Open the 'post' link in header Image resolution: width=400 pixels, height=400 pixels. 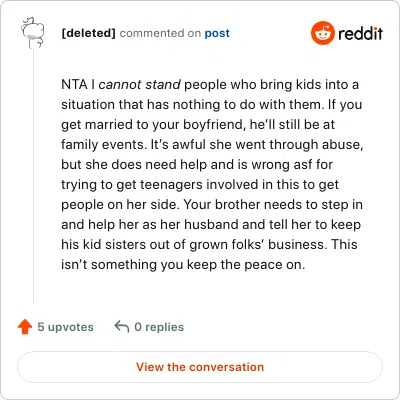click(217, 33)
